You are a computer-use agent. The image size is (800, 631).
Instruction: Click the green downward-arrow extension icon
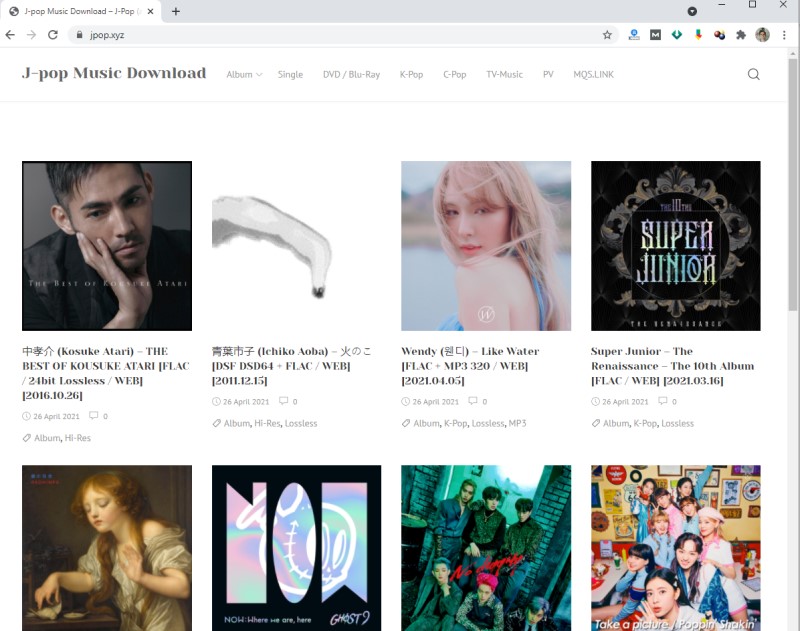677,35
